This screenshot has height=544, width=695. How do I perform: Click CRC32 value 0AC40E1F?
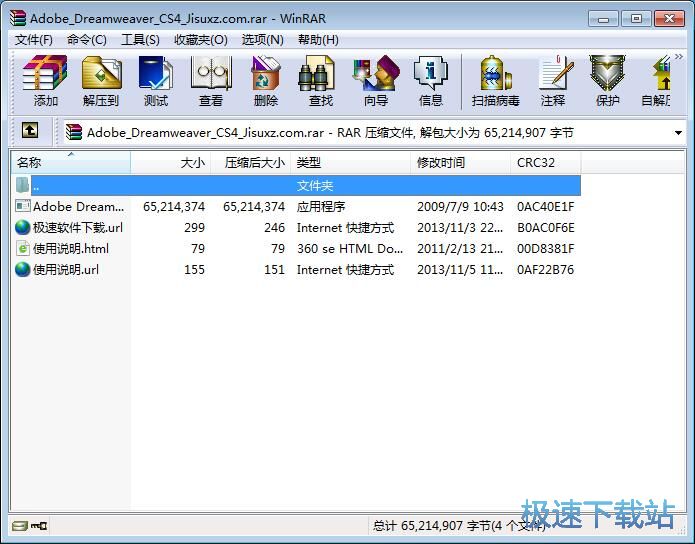[x=545, y=207]
